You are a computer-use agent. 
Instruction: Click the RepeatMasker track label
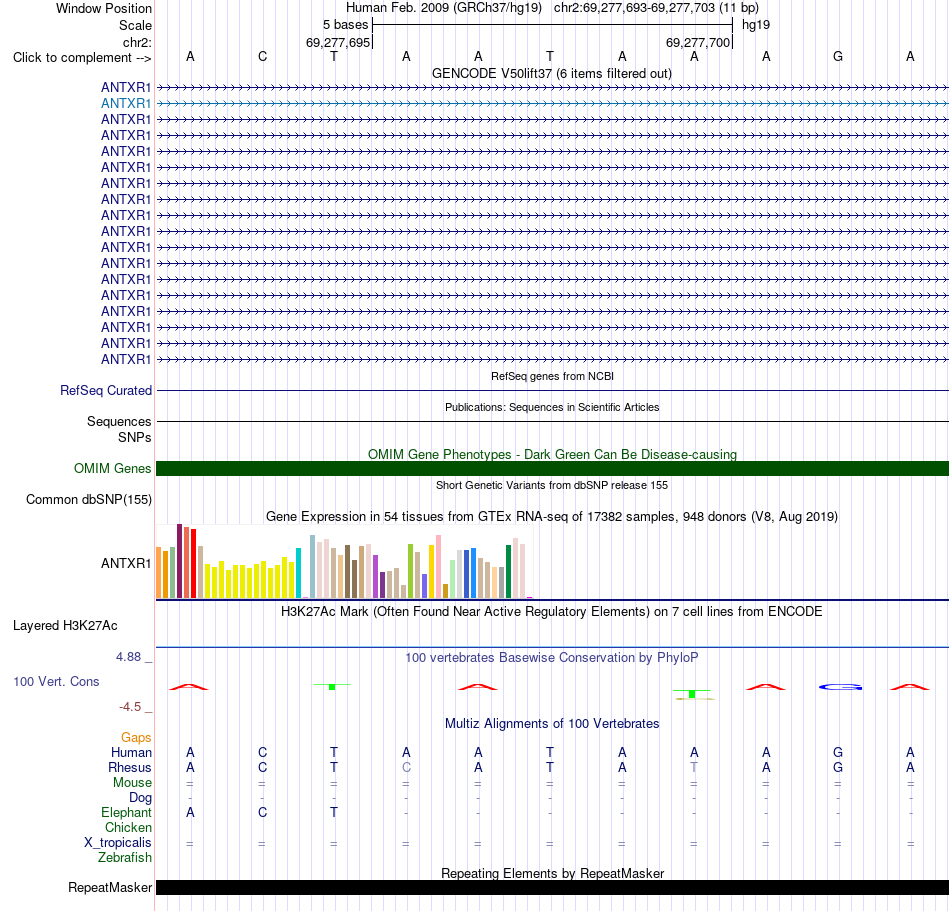pos(110,887)
